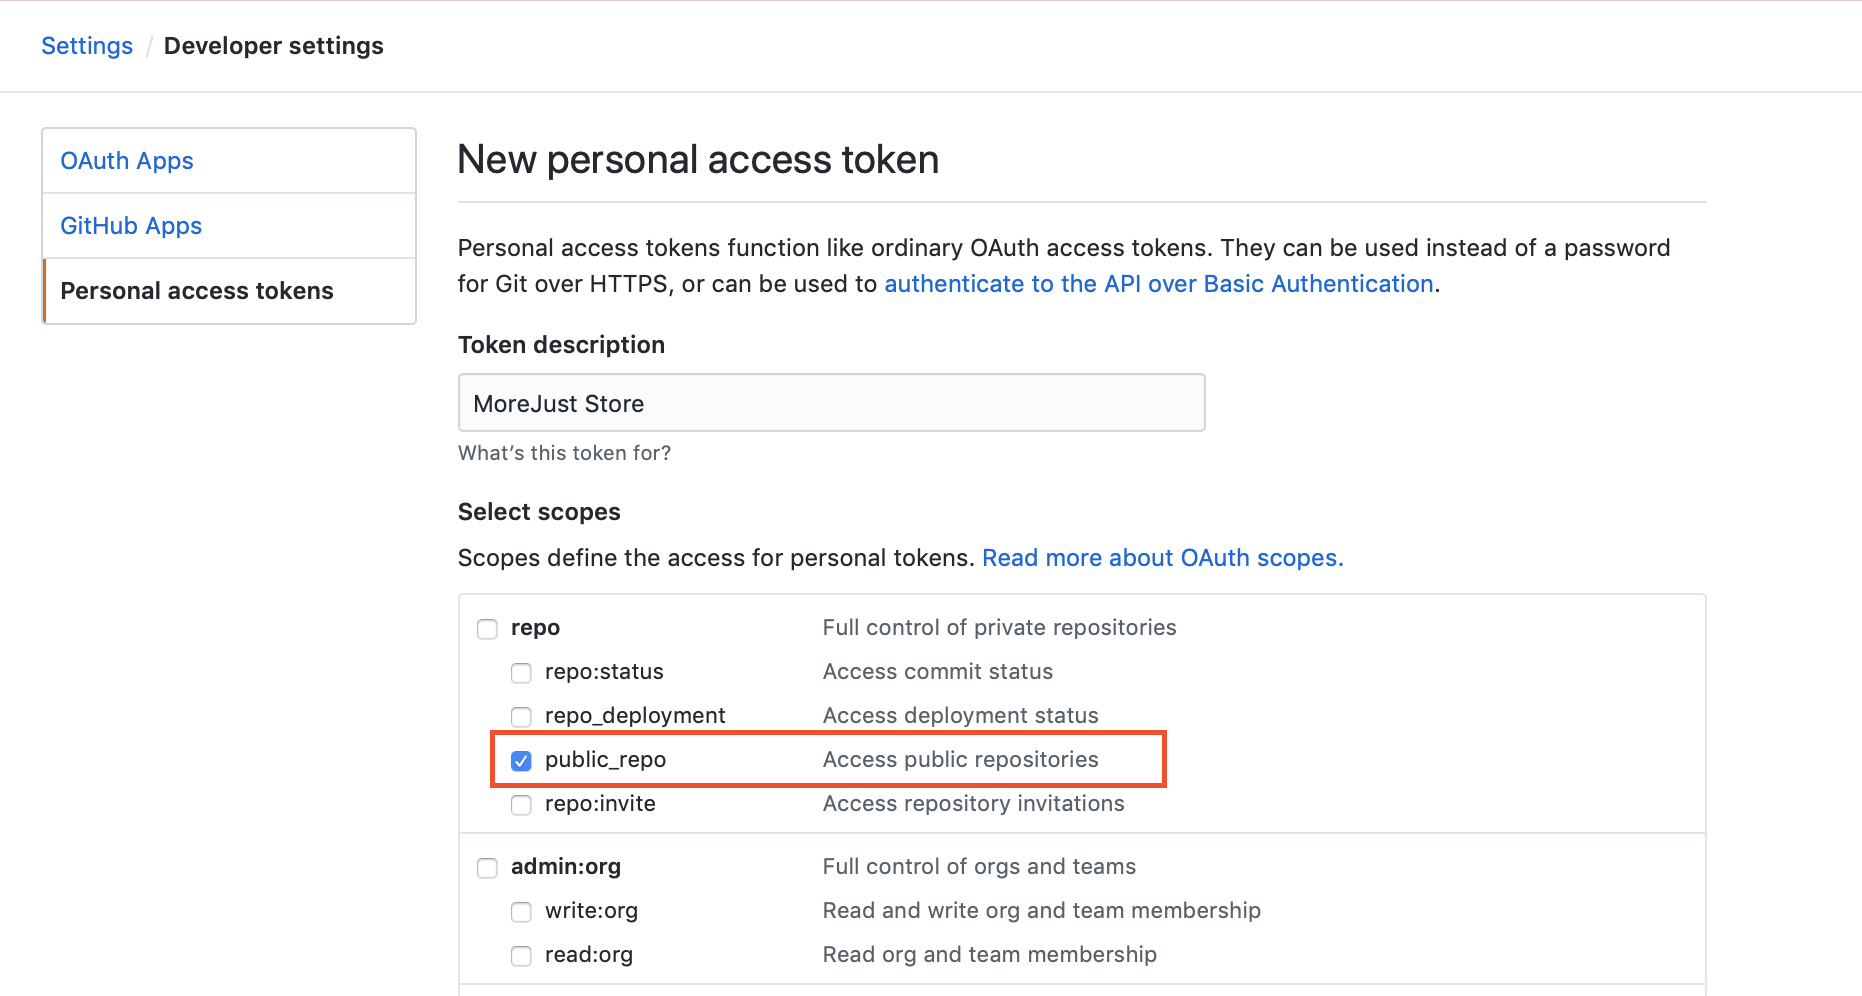
Task: Read more about OAuth scopes link
Action: [x=1162, y=558]
